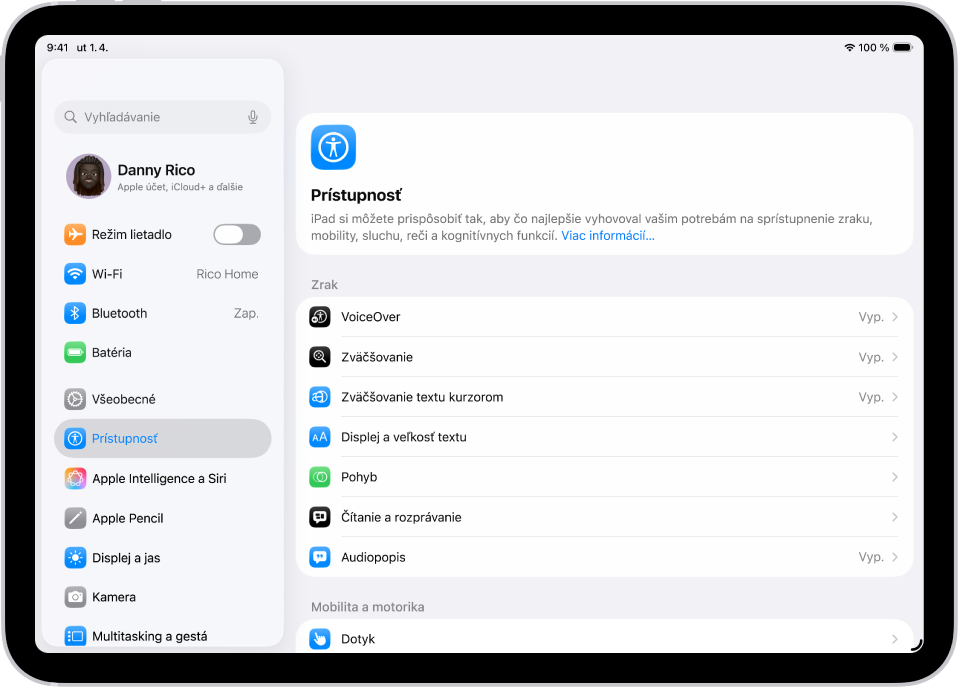The image size is (960, 692).
Task: Select Apple Pencil in sidebar
Action: click(162, 518)
